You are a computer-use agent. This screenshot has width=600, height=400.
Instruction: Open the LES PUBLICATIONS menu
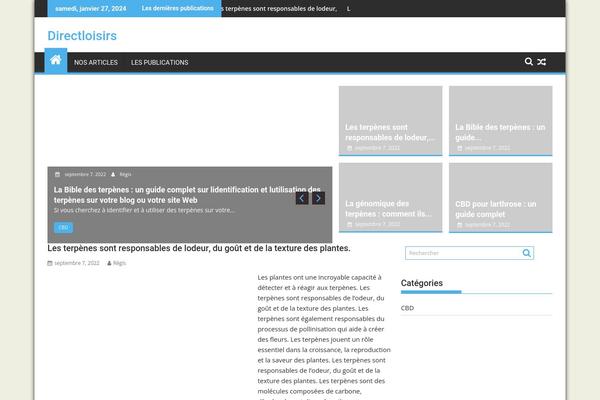coord(160,62)
